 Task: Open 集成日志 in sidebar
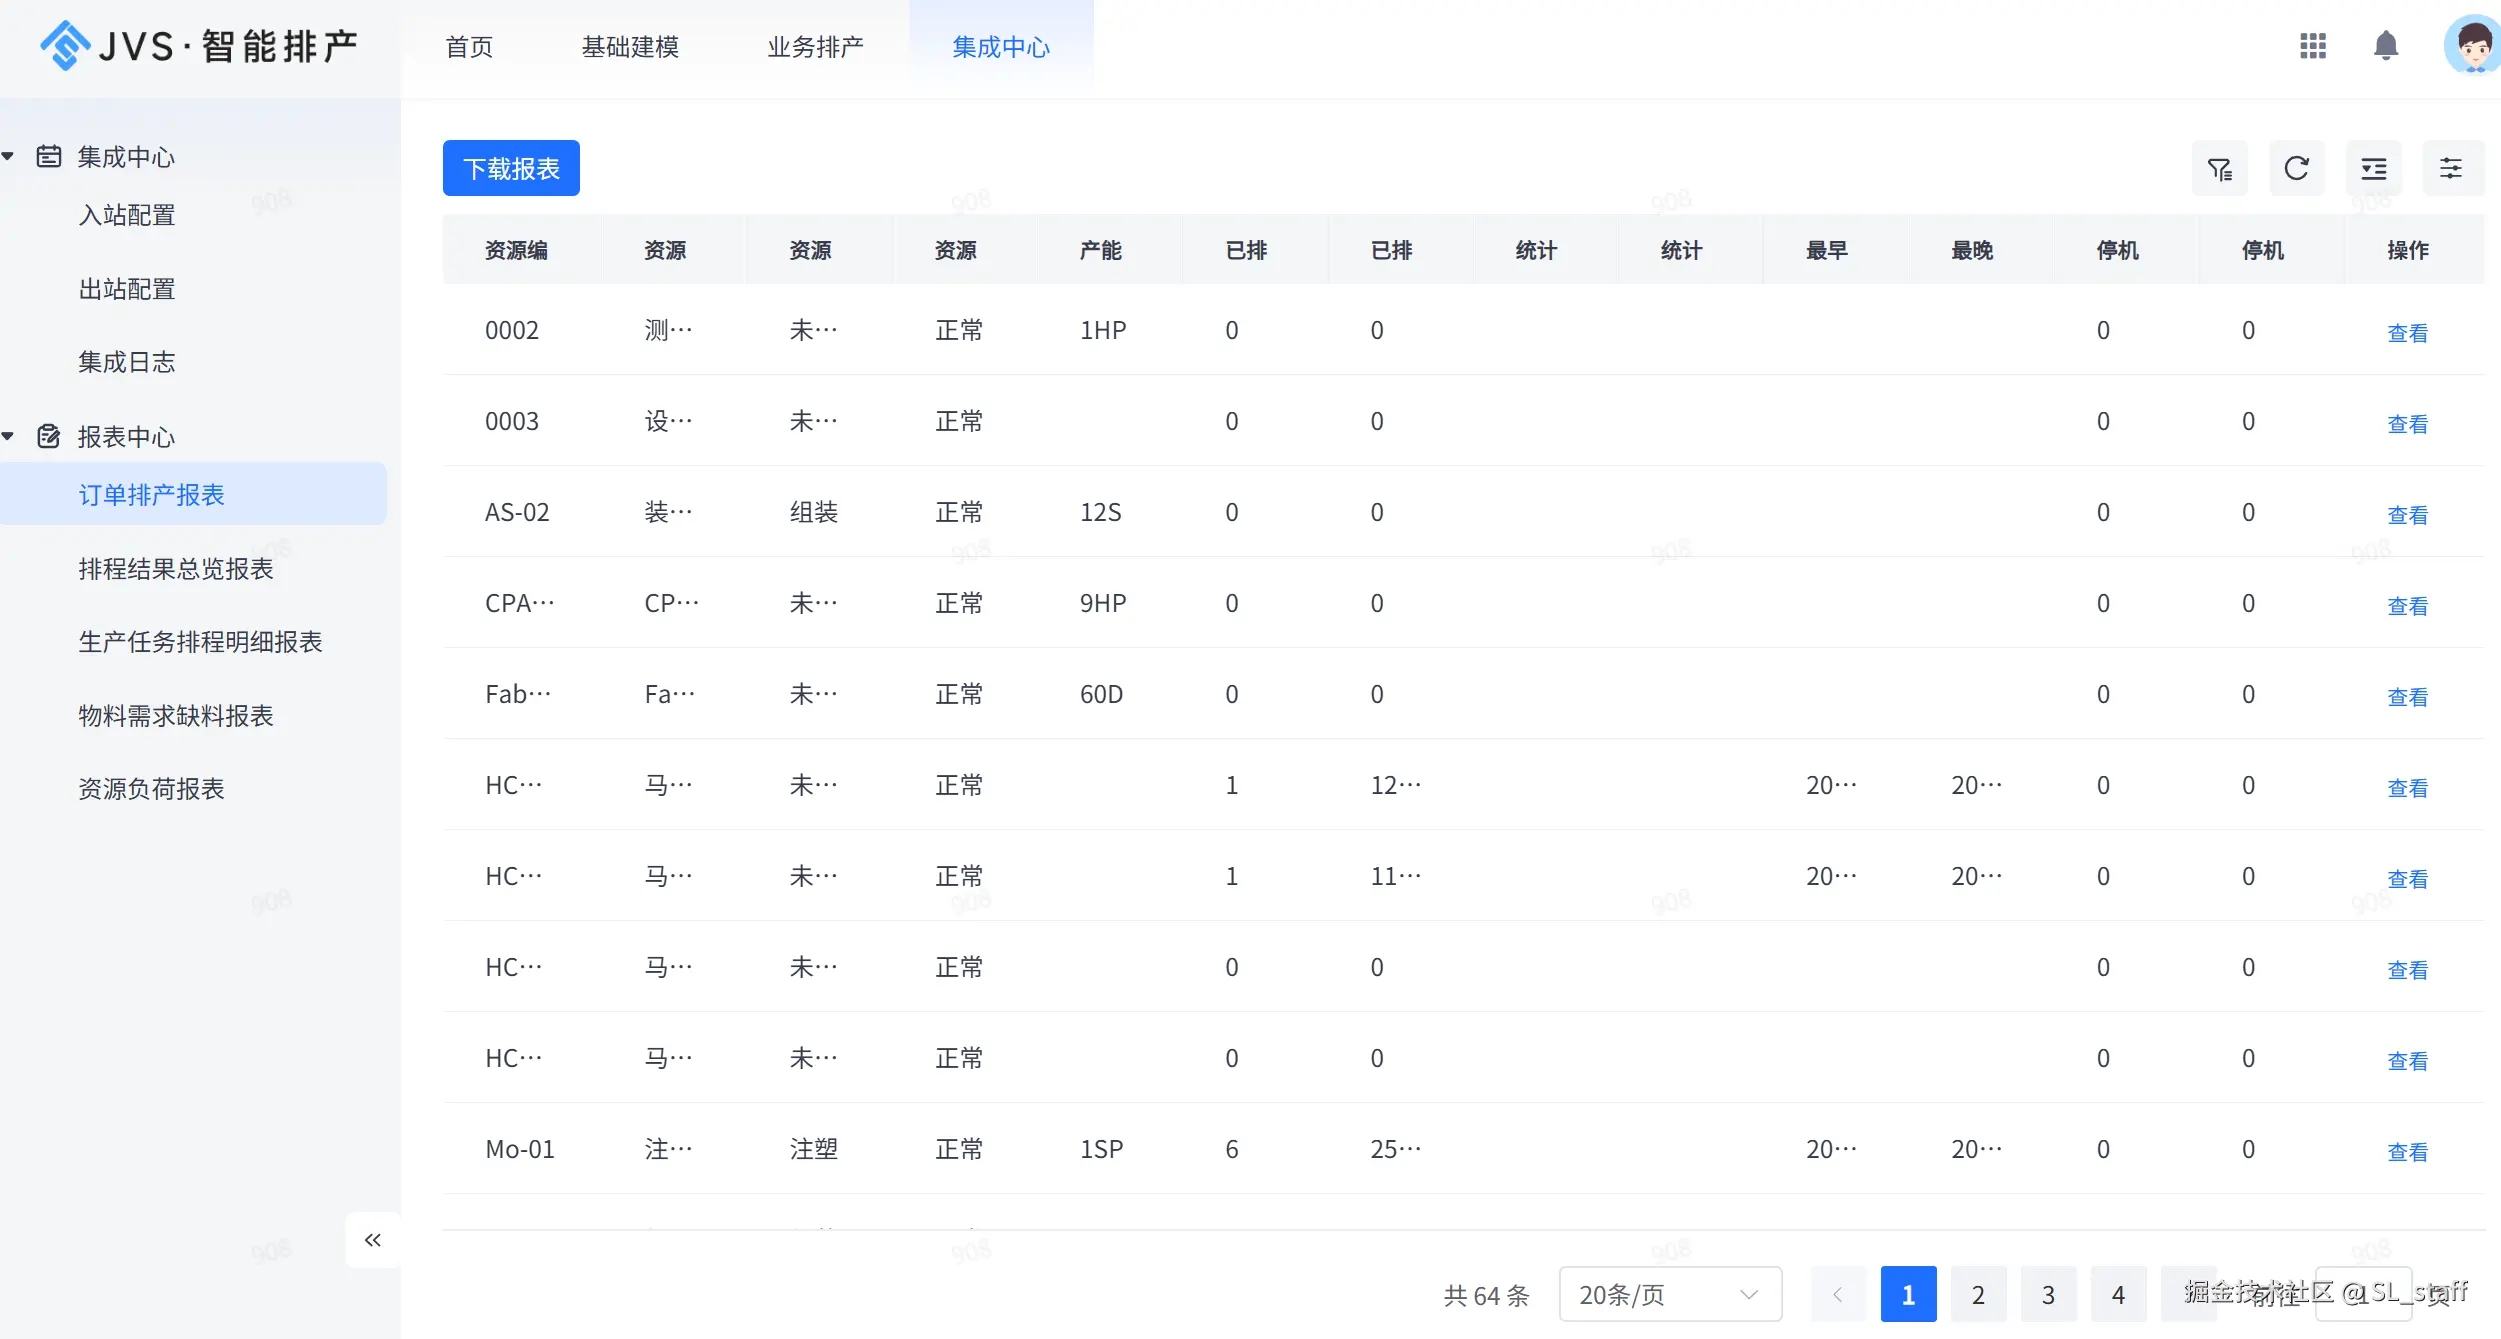(x=127, y=362)
